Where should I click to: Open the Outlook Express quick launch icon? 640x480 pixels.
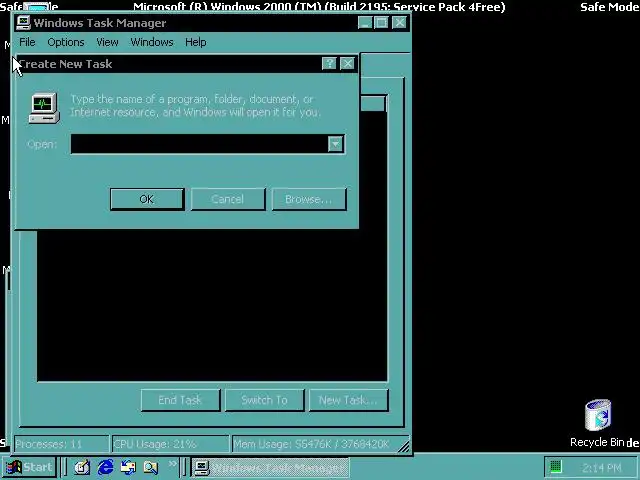(128, 467)
